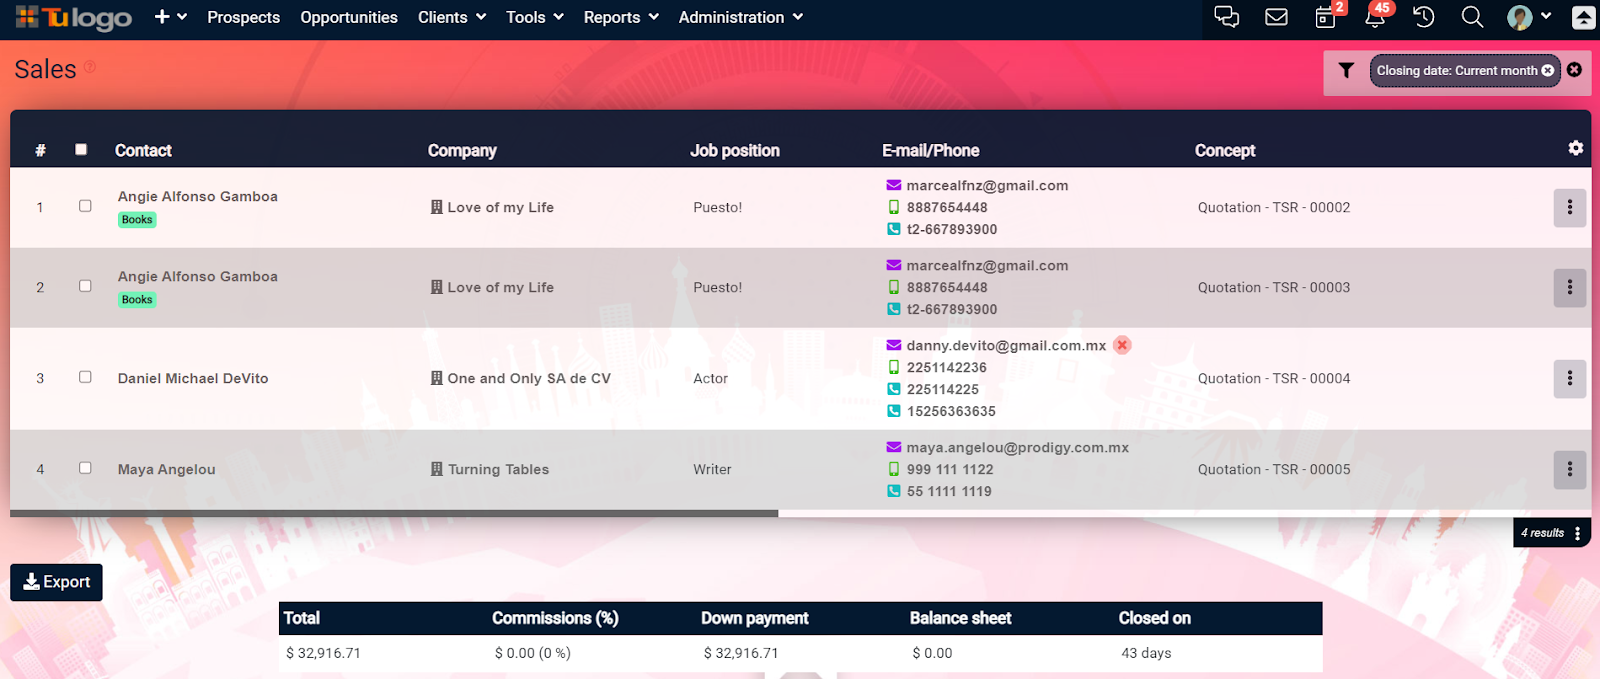Open company One and Only SA de CV

[x=529, y=378]
